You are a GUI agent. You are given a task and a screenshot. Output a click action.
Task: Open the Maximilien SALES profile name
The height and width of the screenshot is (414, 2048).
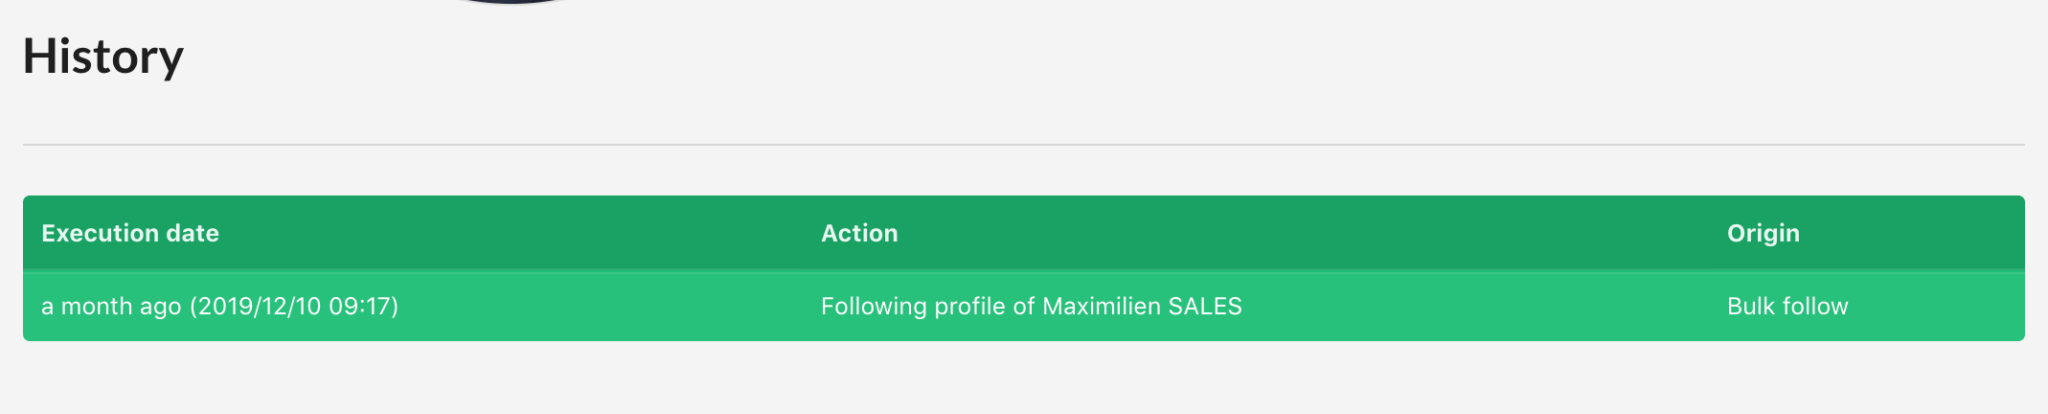(x=1142, y=306)
